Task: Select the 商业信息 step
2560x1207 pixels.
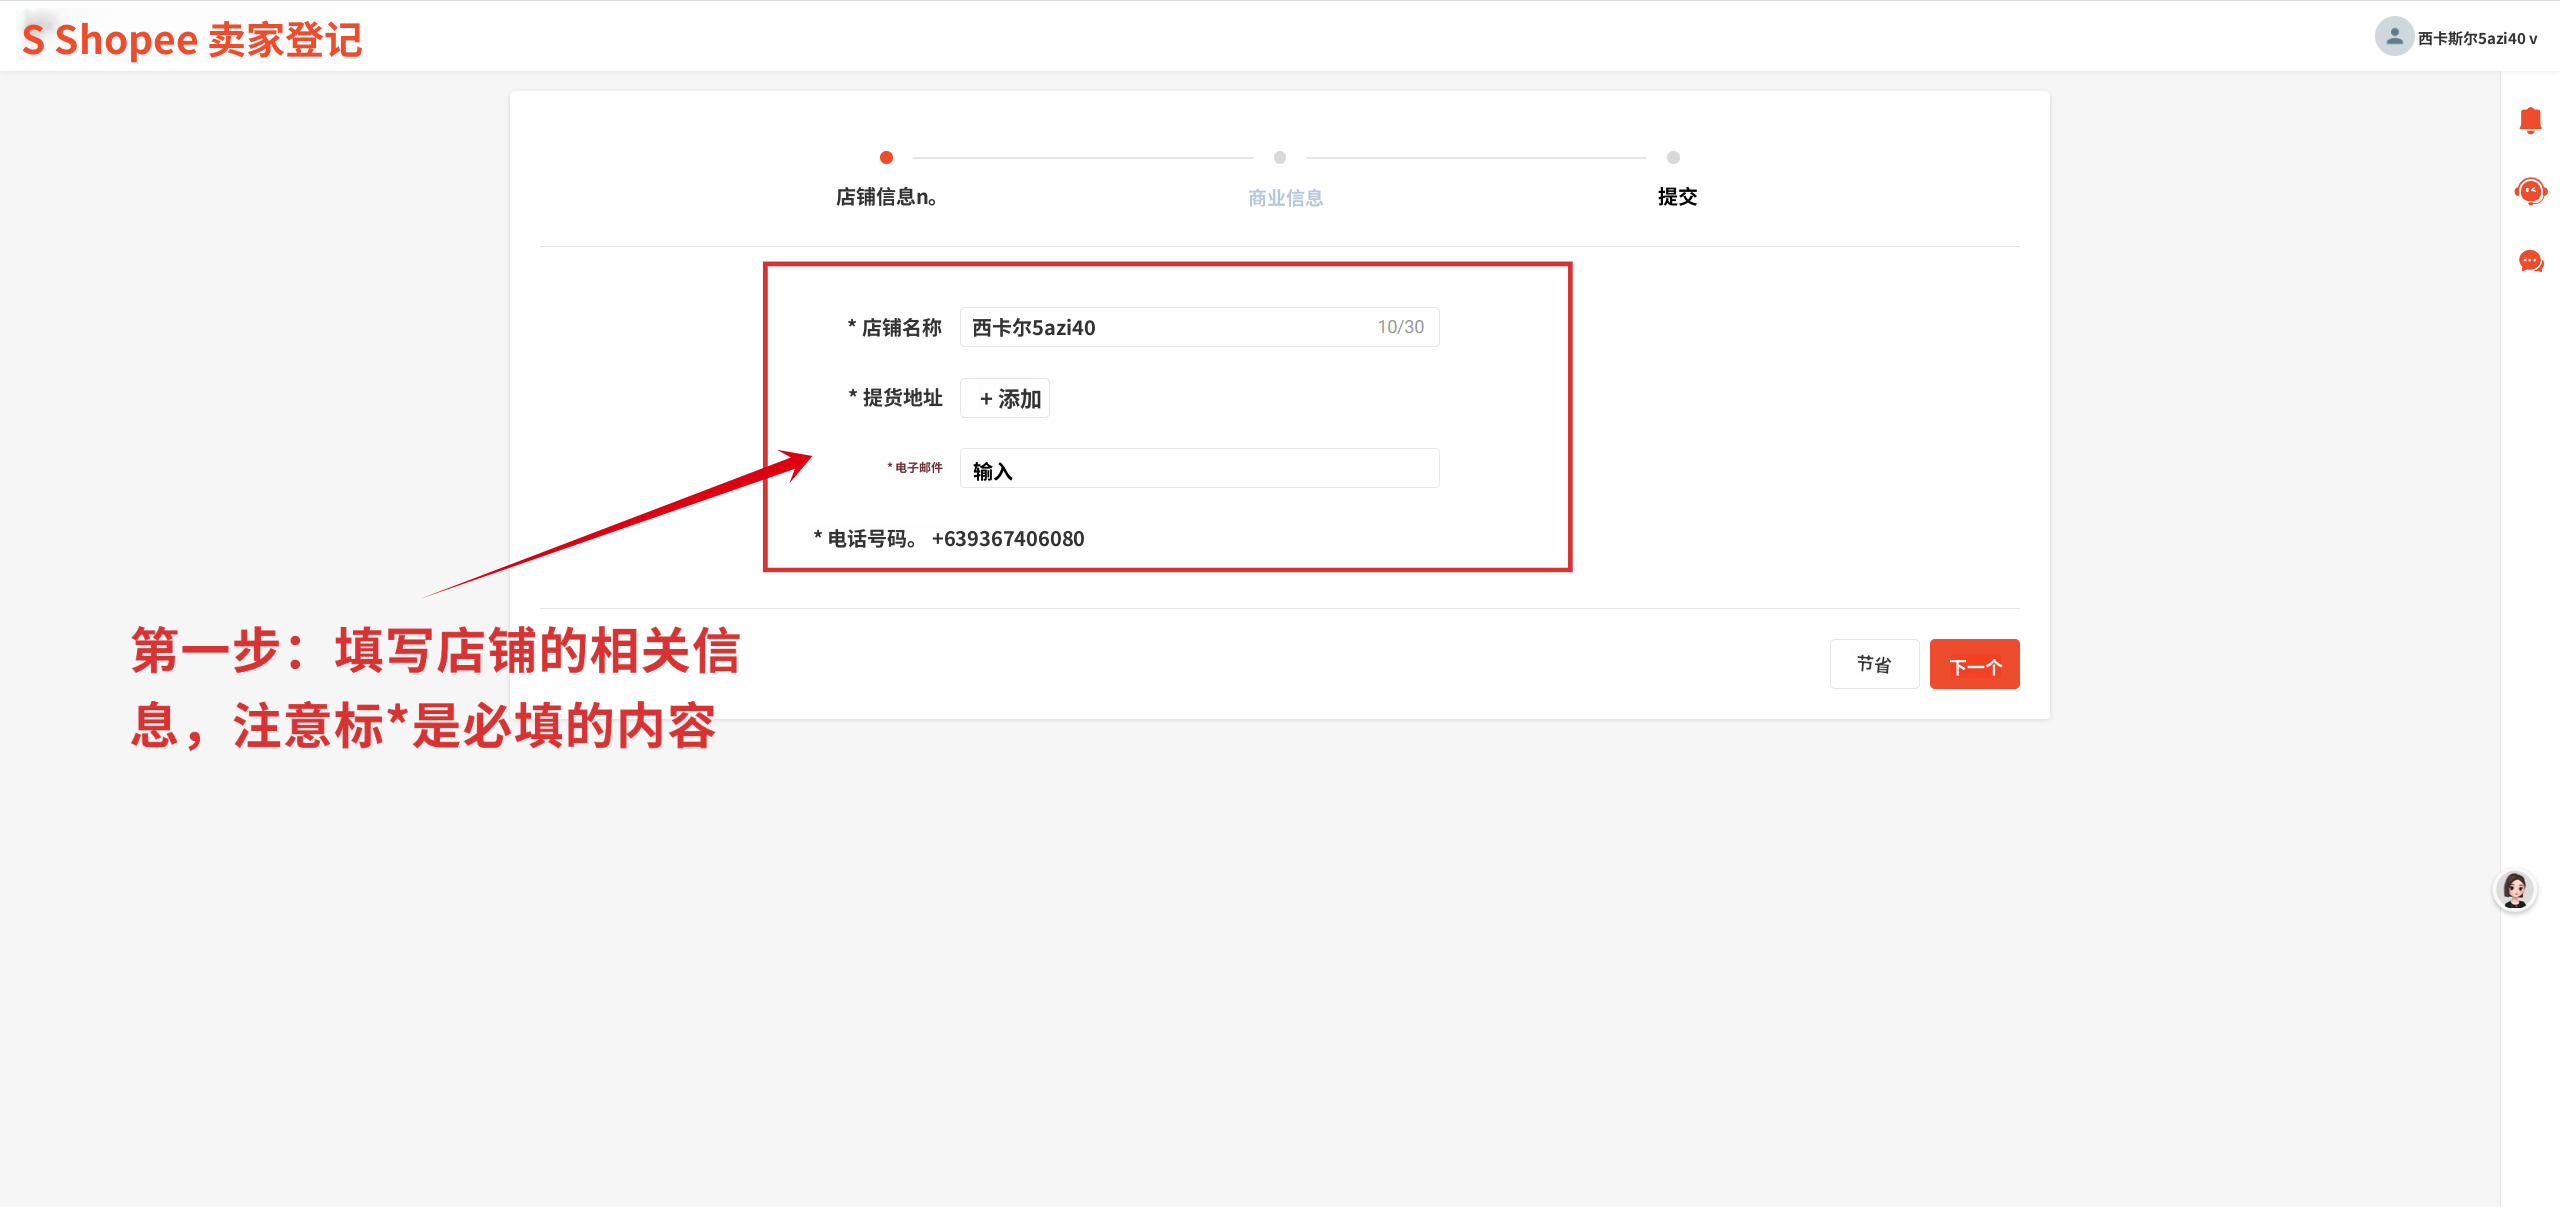Action: click(1285, 197)
